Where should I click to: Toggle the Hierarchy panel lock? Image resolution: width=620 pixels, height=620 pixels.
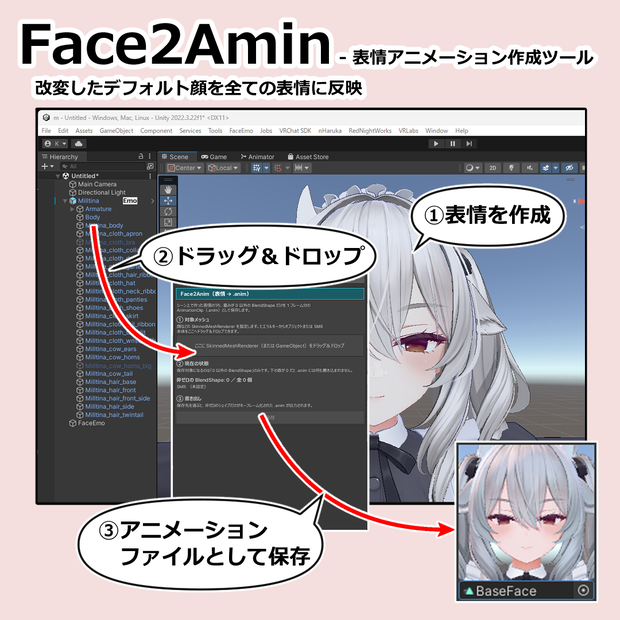140,156
